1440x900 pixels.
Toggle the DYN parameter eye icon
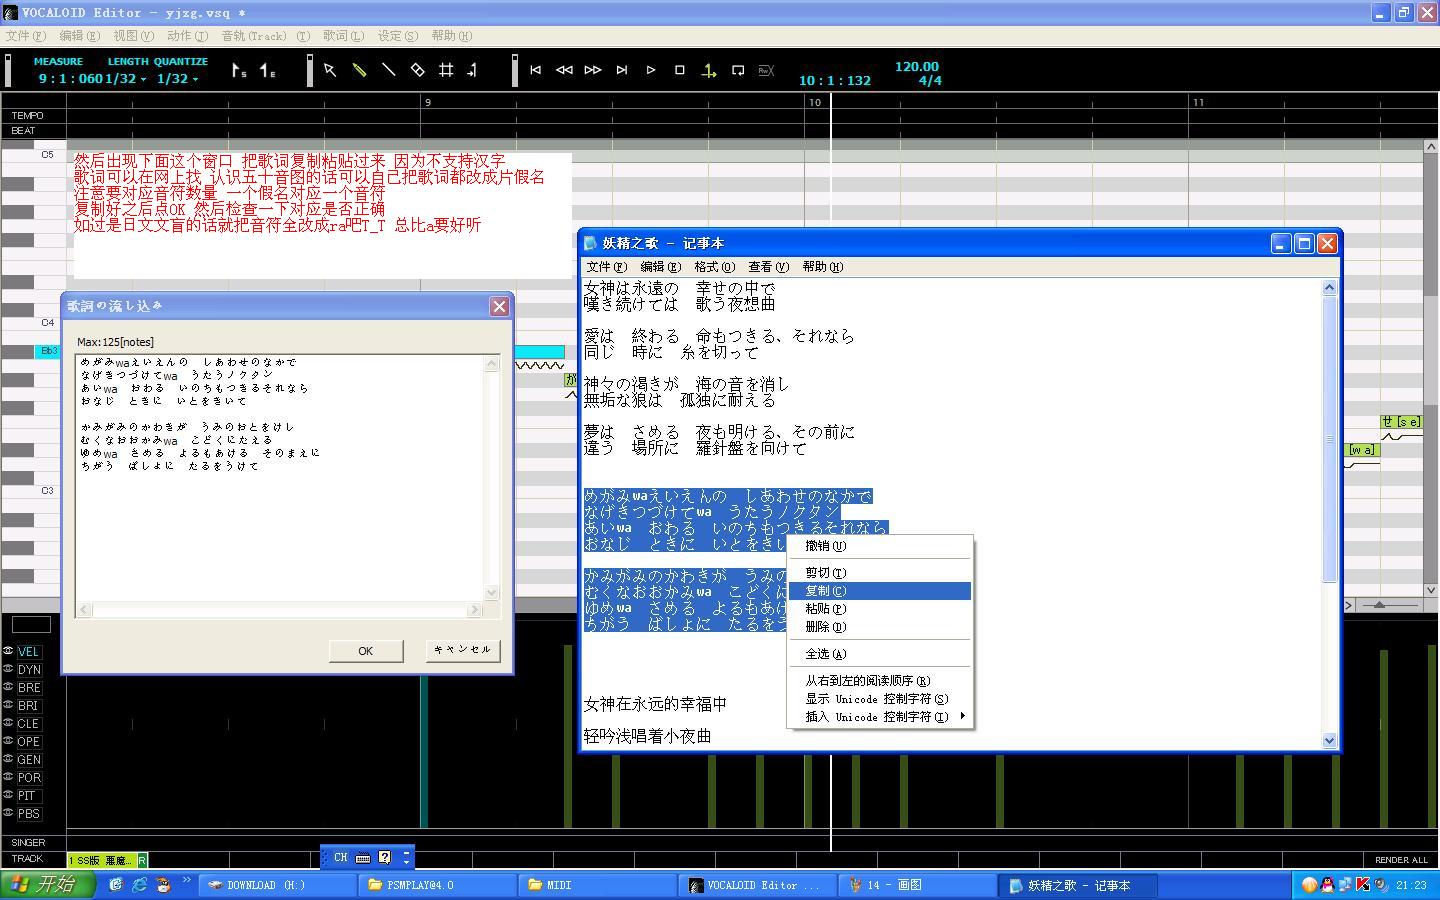pyautogui.click(x=8, y=669)
